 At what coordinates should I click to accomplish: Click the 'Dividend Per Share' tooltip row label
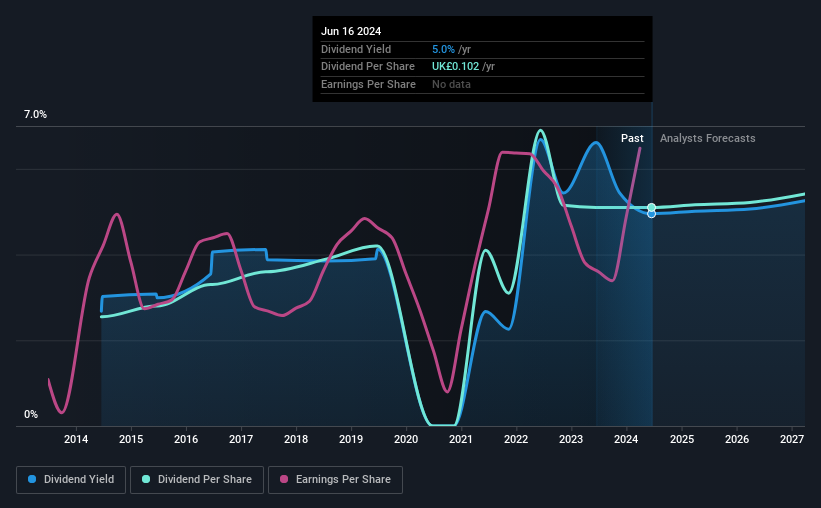(x=368, y=67)
